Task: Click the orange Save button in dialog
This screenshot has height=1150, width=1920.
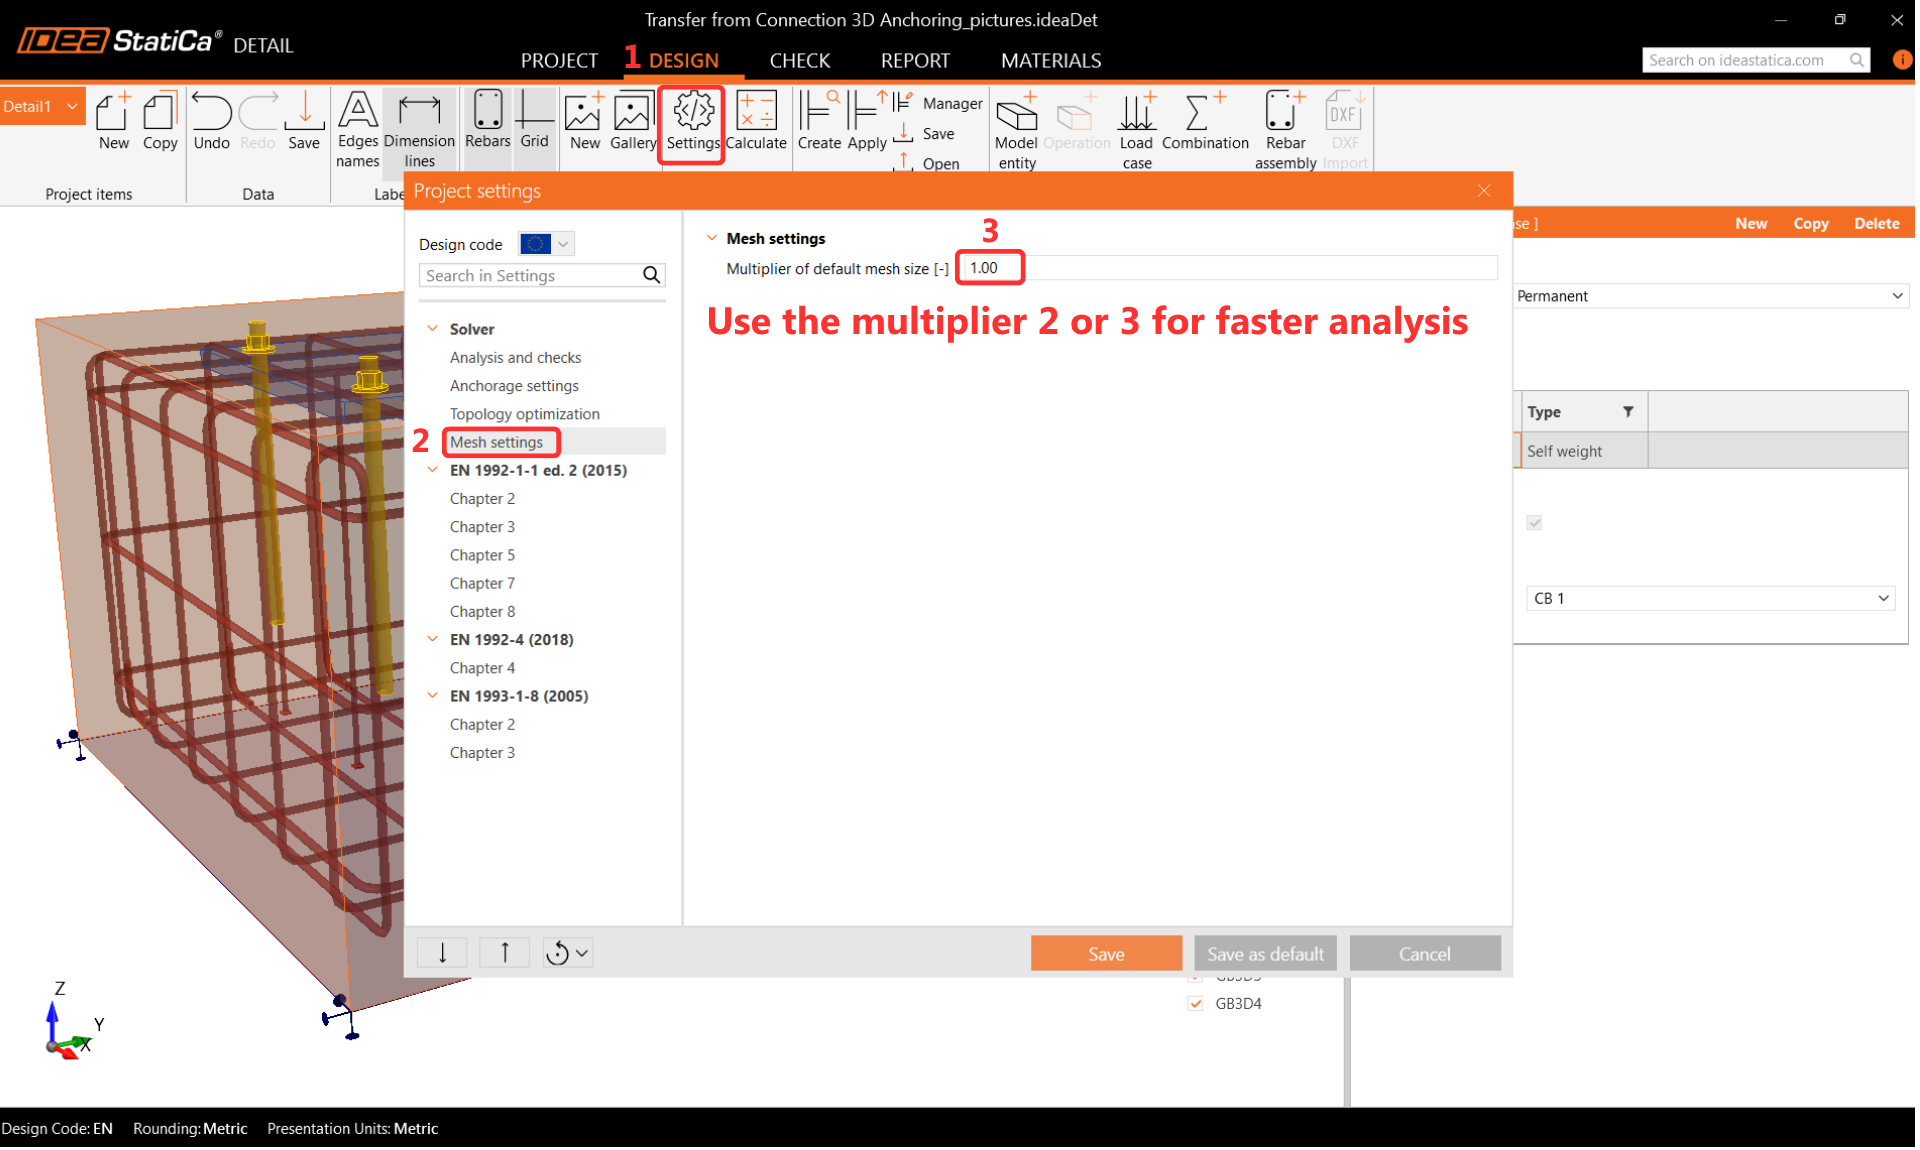Action: point(1108,955)
